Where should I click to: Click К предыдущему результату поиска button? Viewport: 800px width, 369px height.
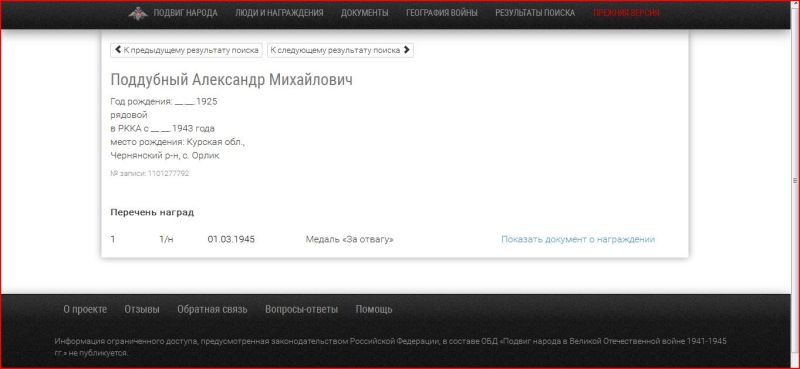point(186,50)
